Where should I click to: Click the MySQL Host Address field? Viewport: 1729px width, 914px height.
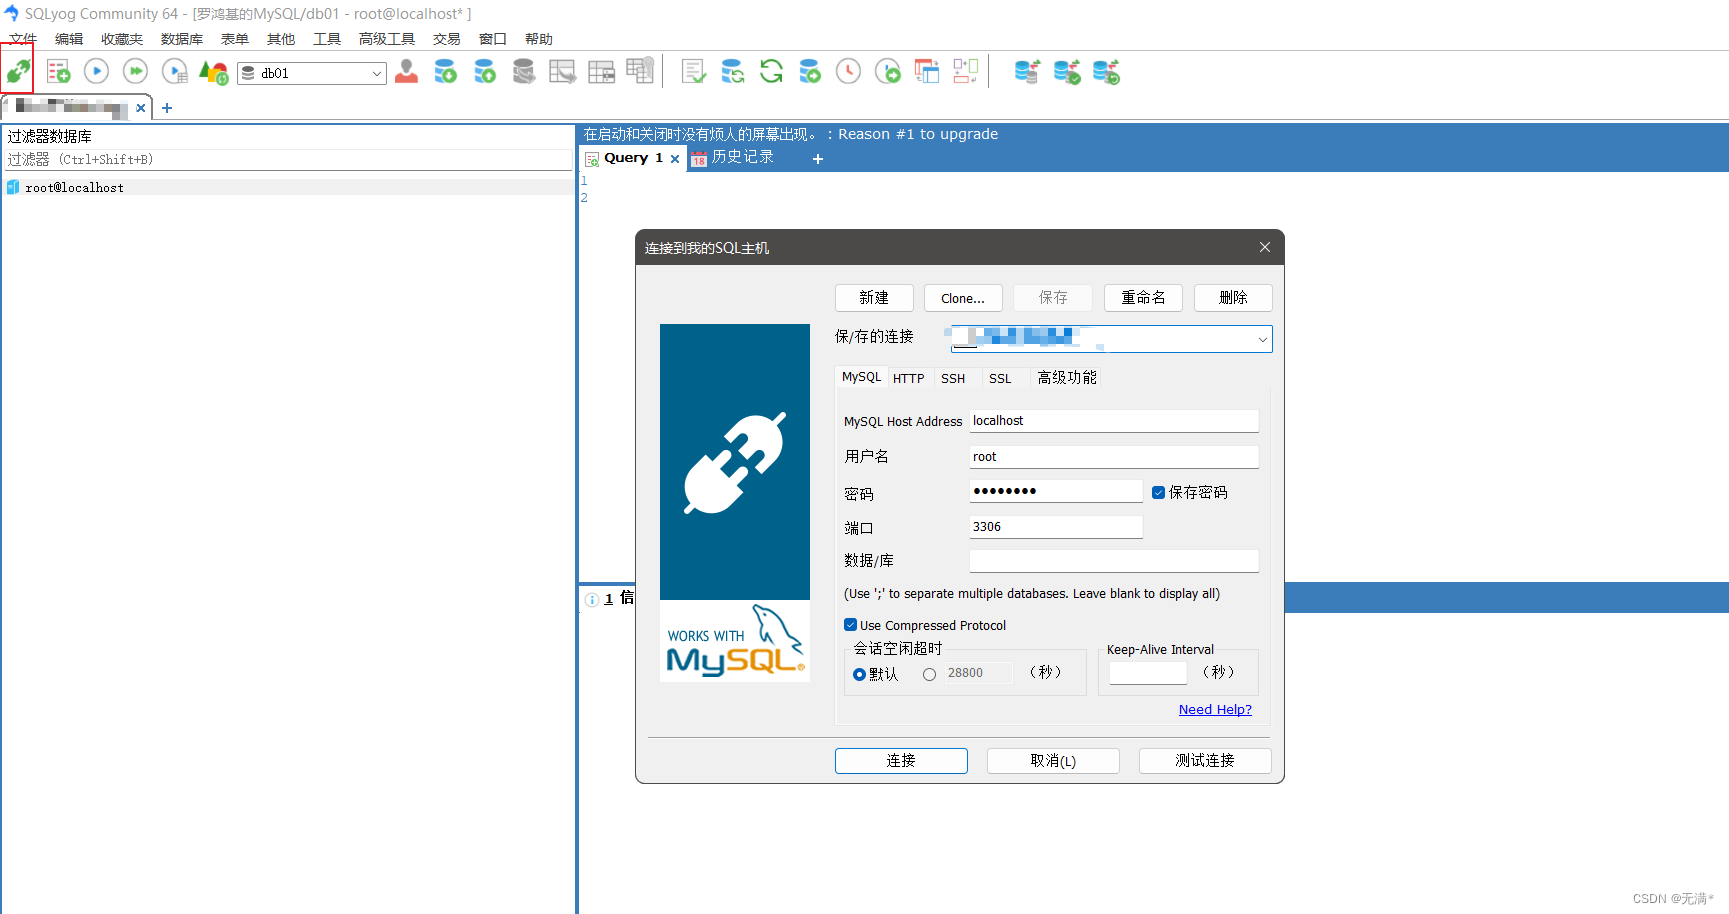pyautogui.click(x=1114, y=421)
